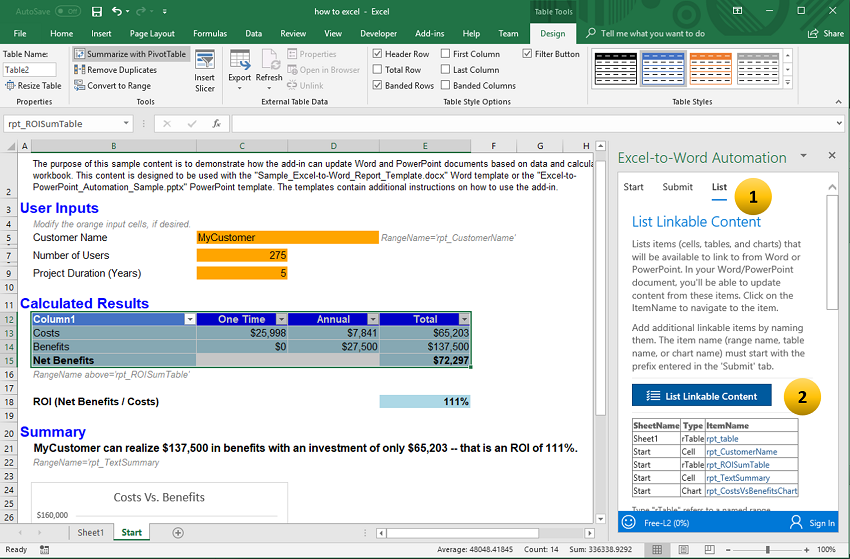This screenshot has height=559, width=850.
Task: Insert a Slicer
Action: click(x=205, y=71)
